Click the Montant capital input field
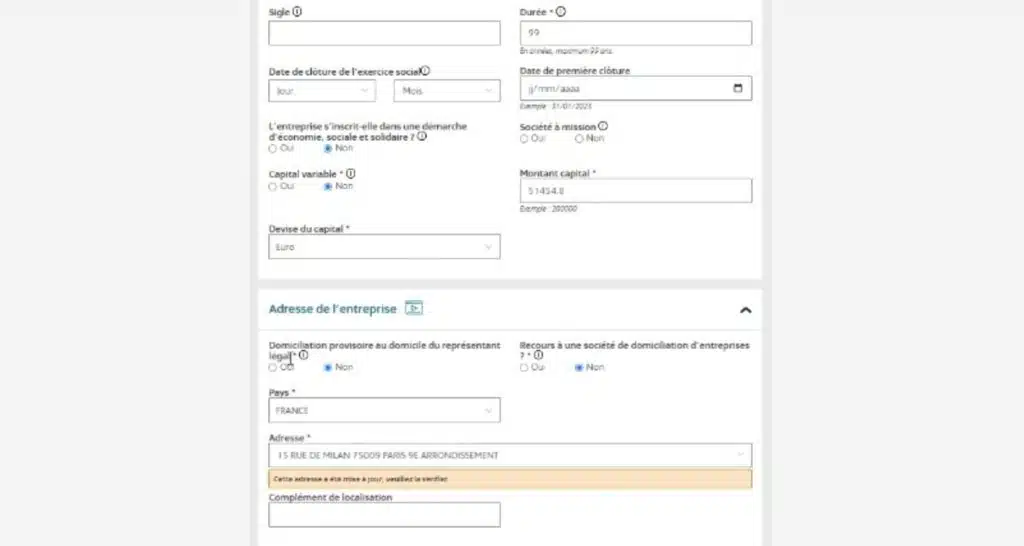The width and height of the screenshot is (1024, 546). (636, 190)
